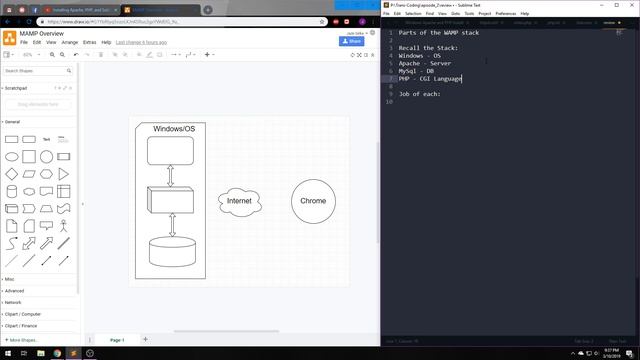The height and width of the screenshot is (360, 640).
Task: Switch to Page 1 tab in draw.io
Action: 117,340
